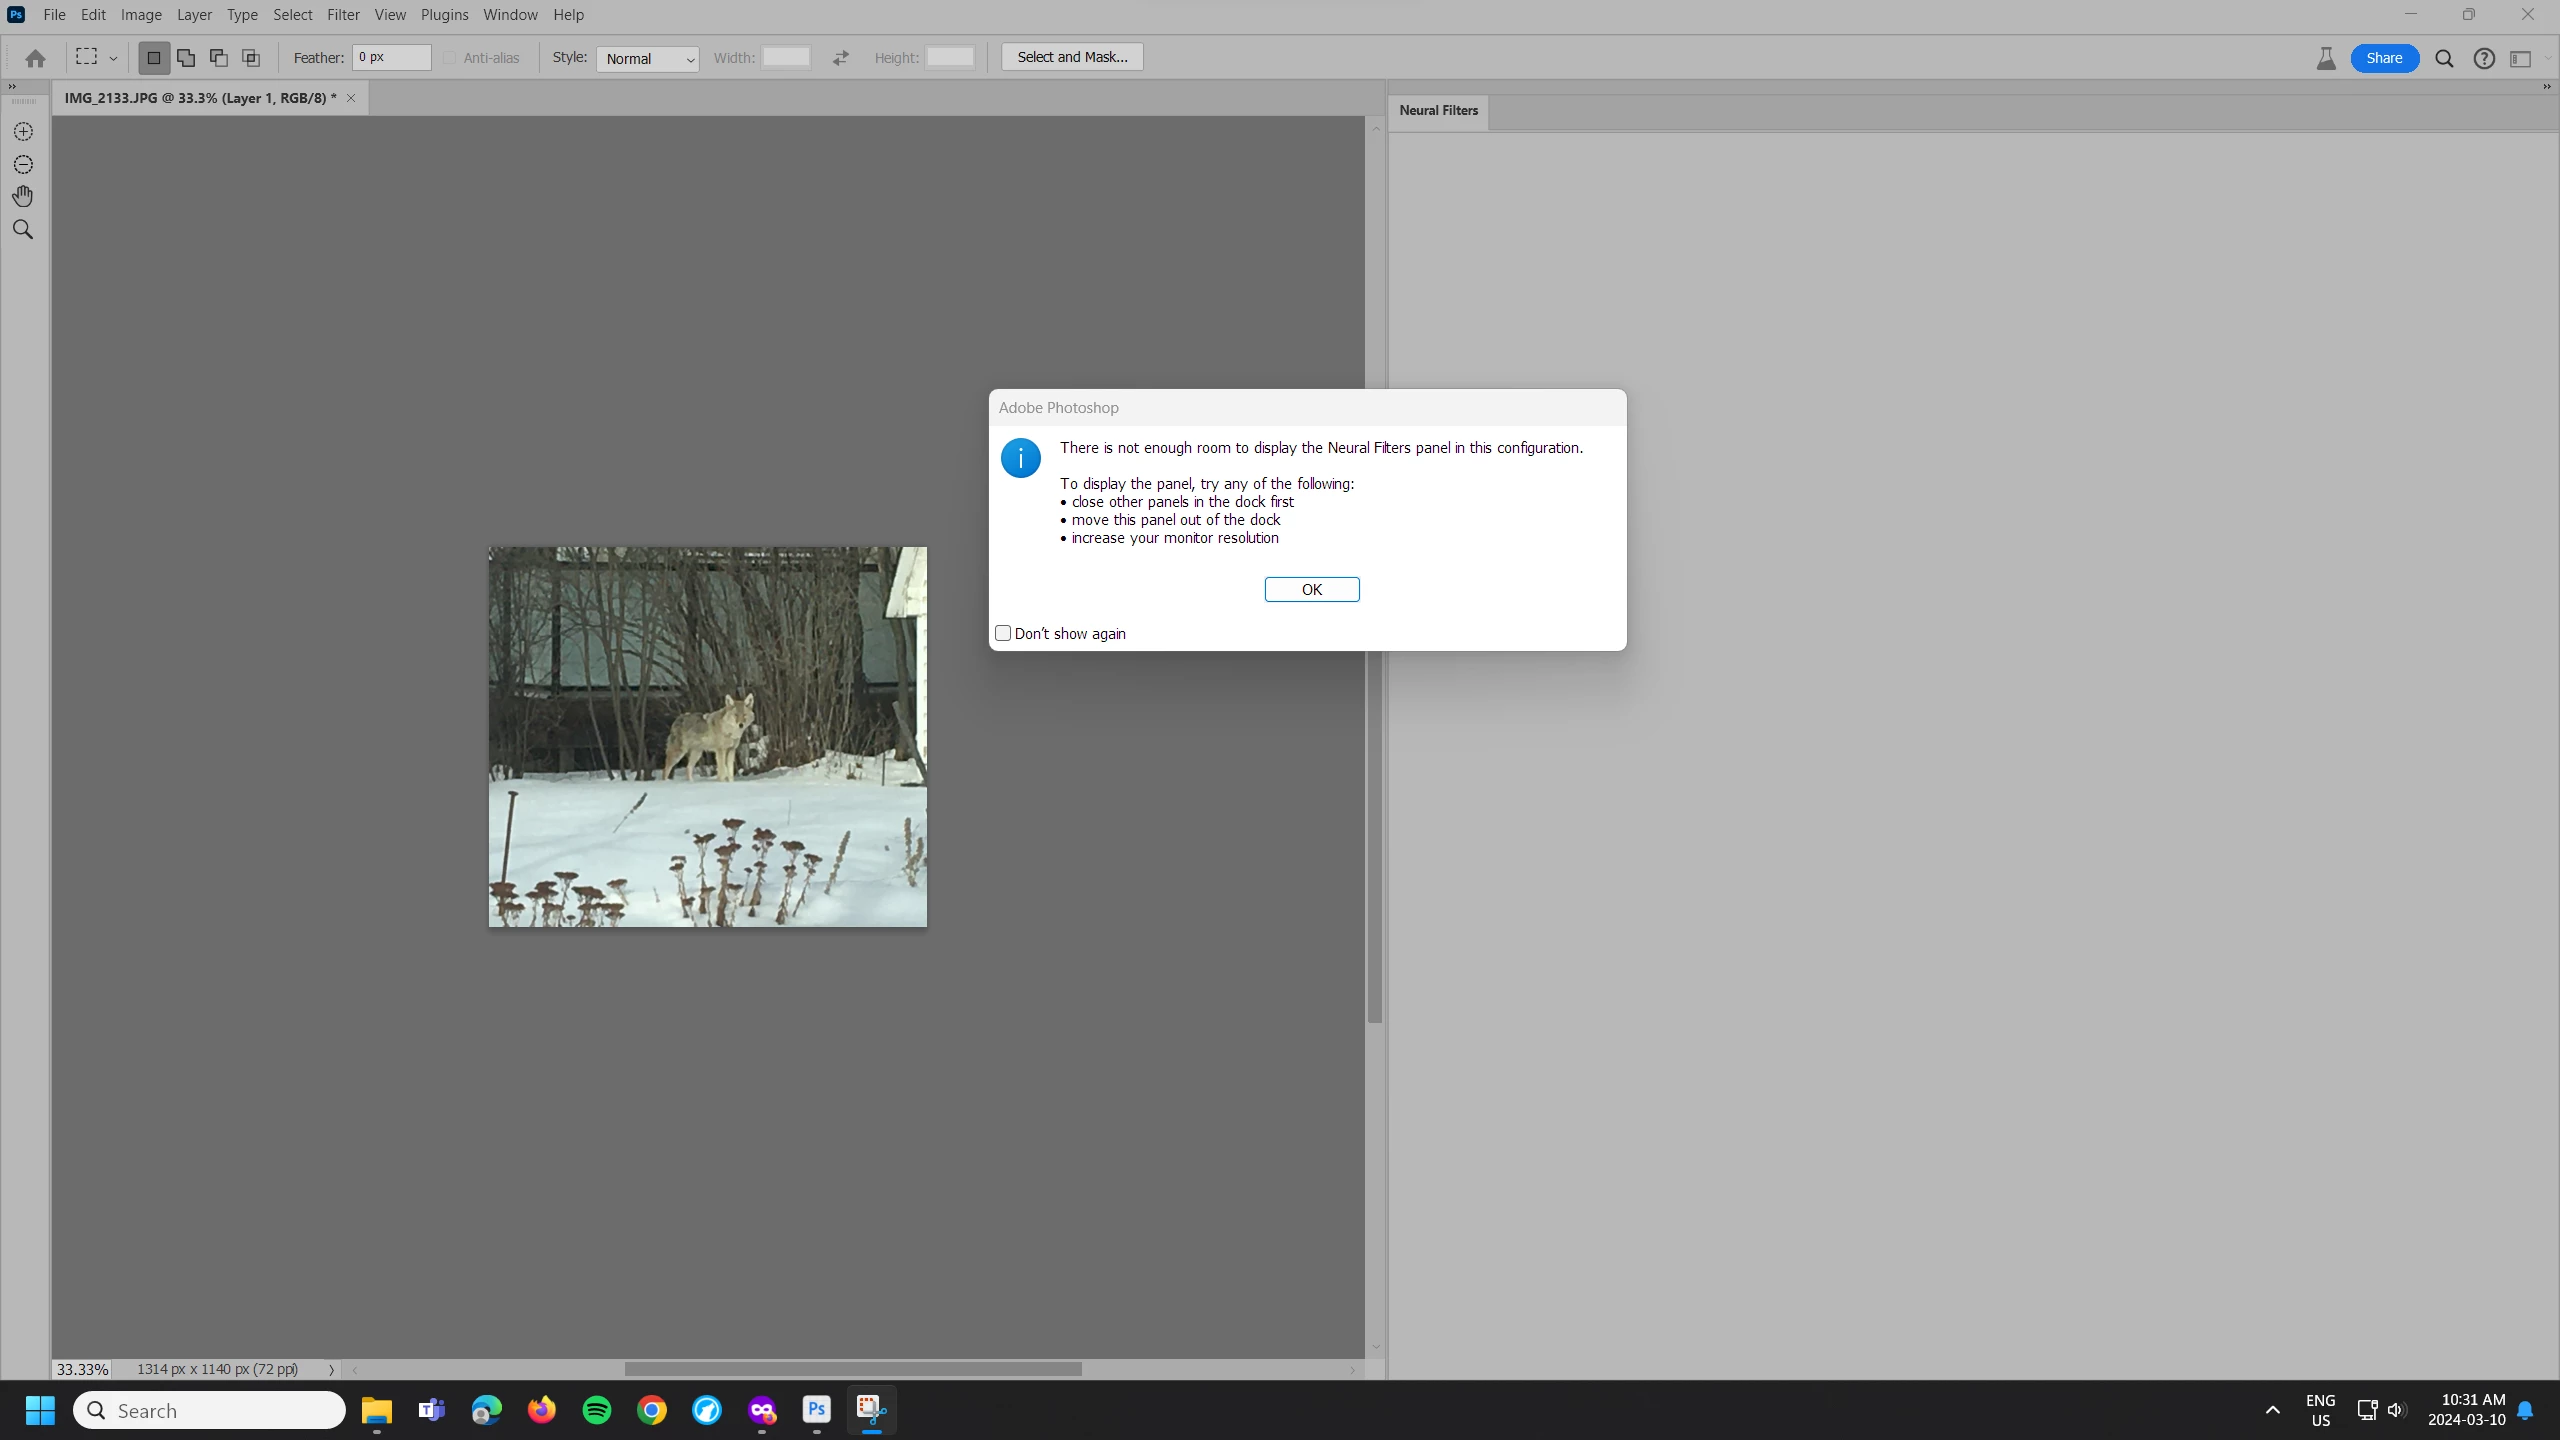
Task: Click the Zoom Out tool icon
Action: (x=23, y=164)
